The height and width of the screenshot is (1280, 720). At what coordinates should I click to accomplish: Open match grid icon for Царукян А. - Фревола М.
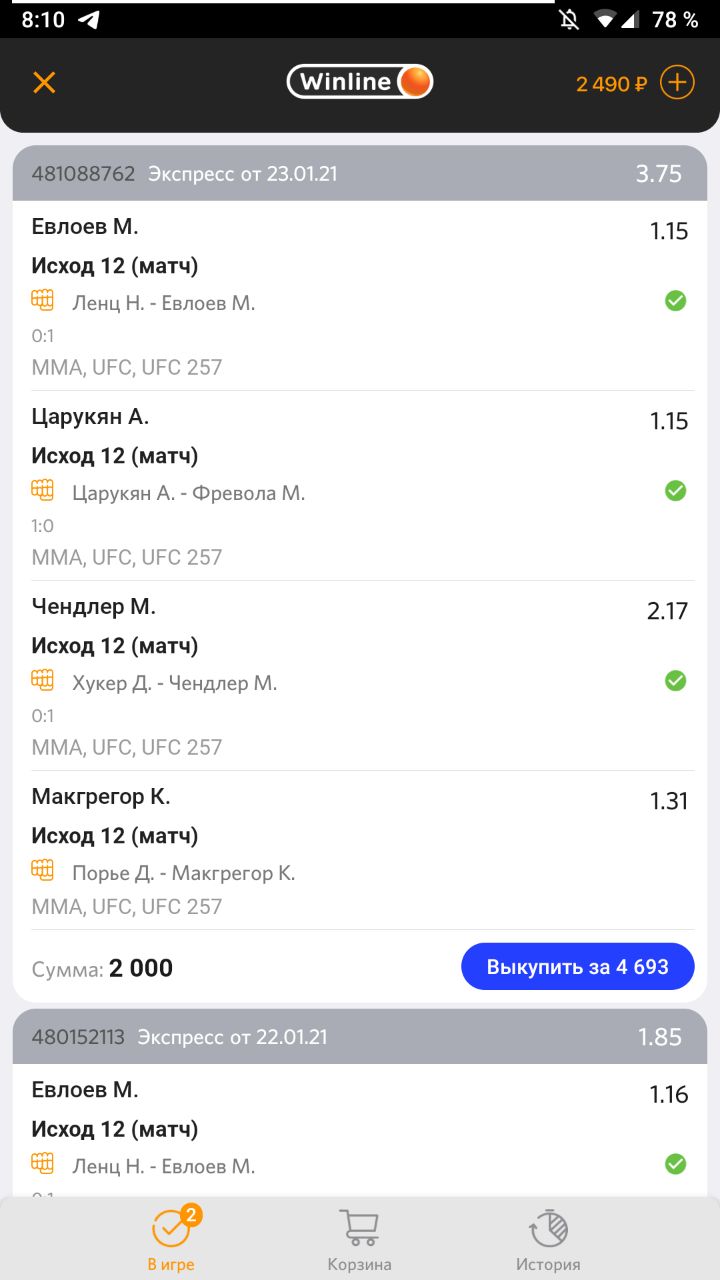[42, 490]
